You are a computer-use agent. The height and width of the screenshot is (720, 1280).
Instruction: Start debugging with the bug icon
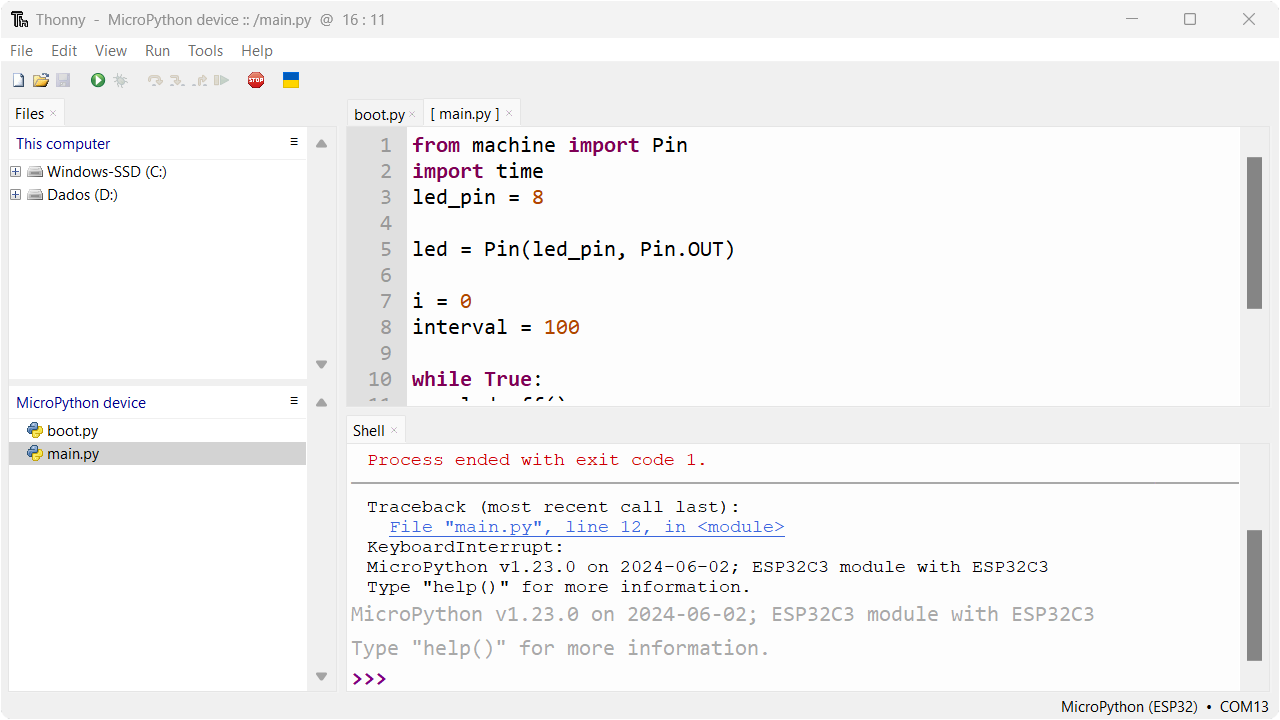tap(121, 80)
